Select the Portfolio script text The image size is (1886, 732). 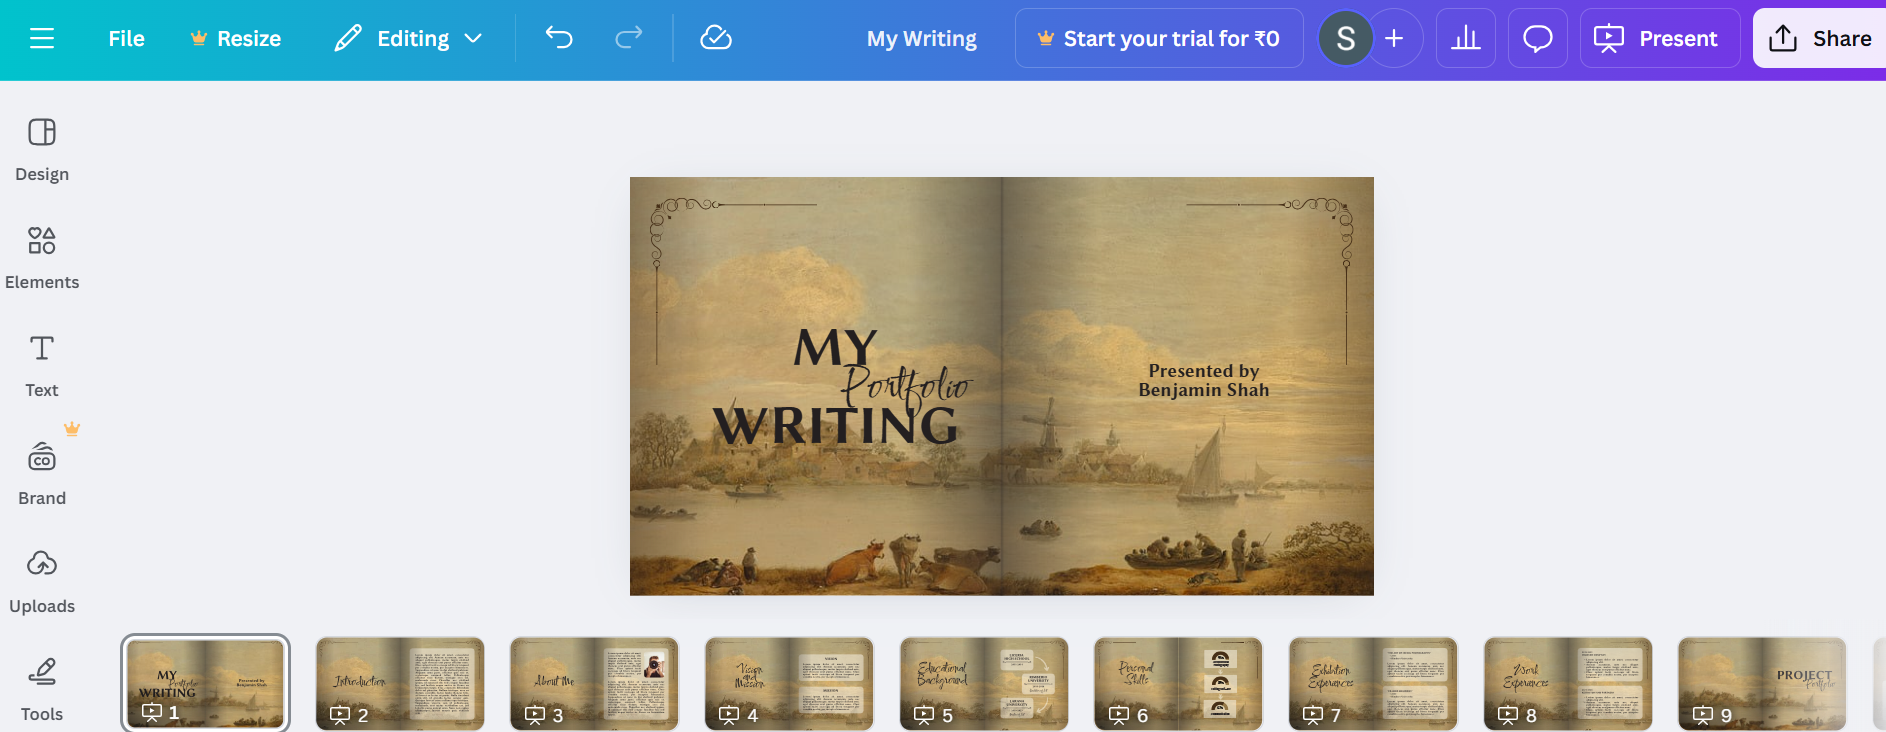pyautogui.click(x=906, y=386)
